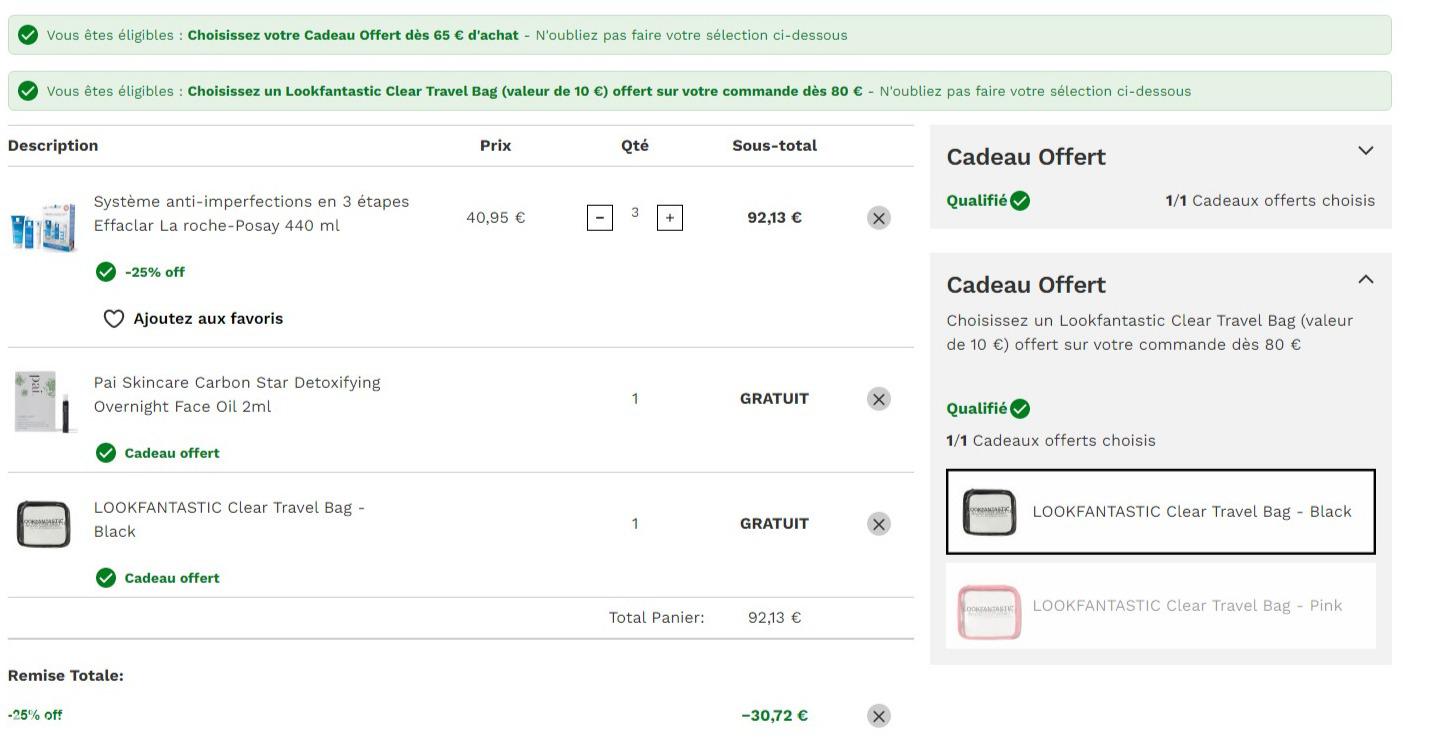Decrease quantity with the minus button
Viewport: 1430px width, 740px height.
pyautogui.click(x=599, y=218)
